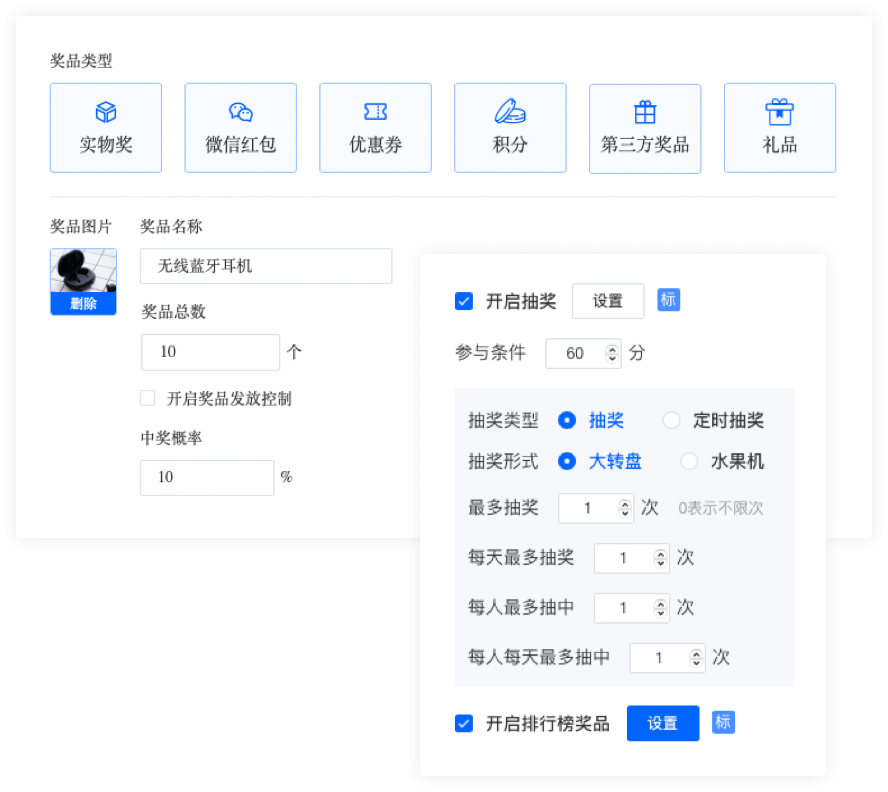Viewport: 888px width, 792px height.
Task: Choose the 微信红包 WeChat icon
Action: coord(241,112)
